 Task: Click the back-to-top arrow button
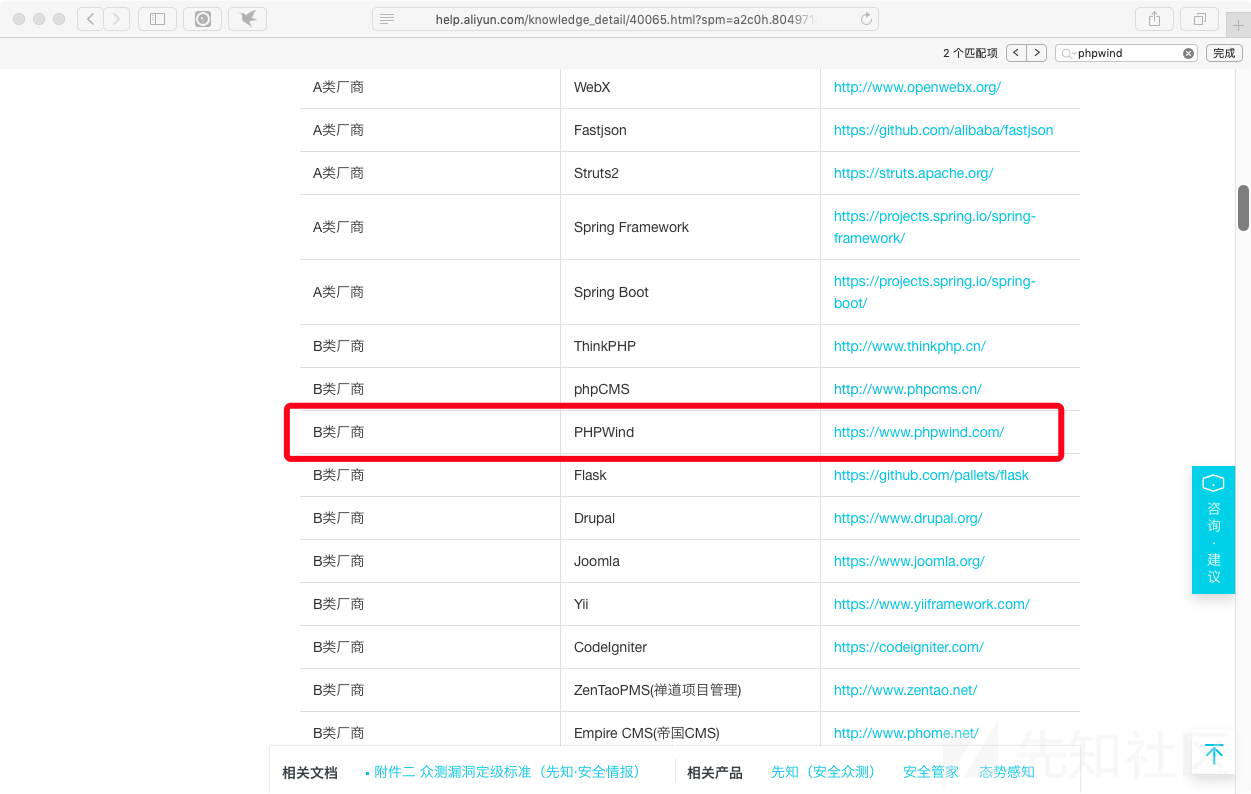click(1214, 754)
